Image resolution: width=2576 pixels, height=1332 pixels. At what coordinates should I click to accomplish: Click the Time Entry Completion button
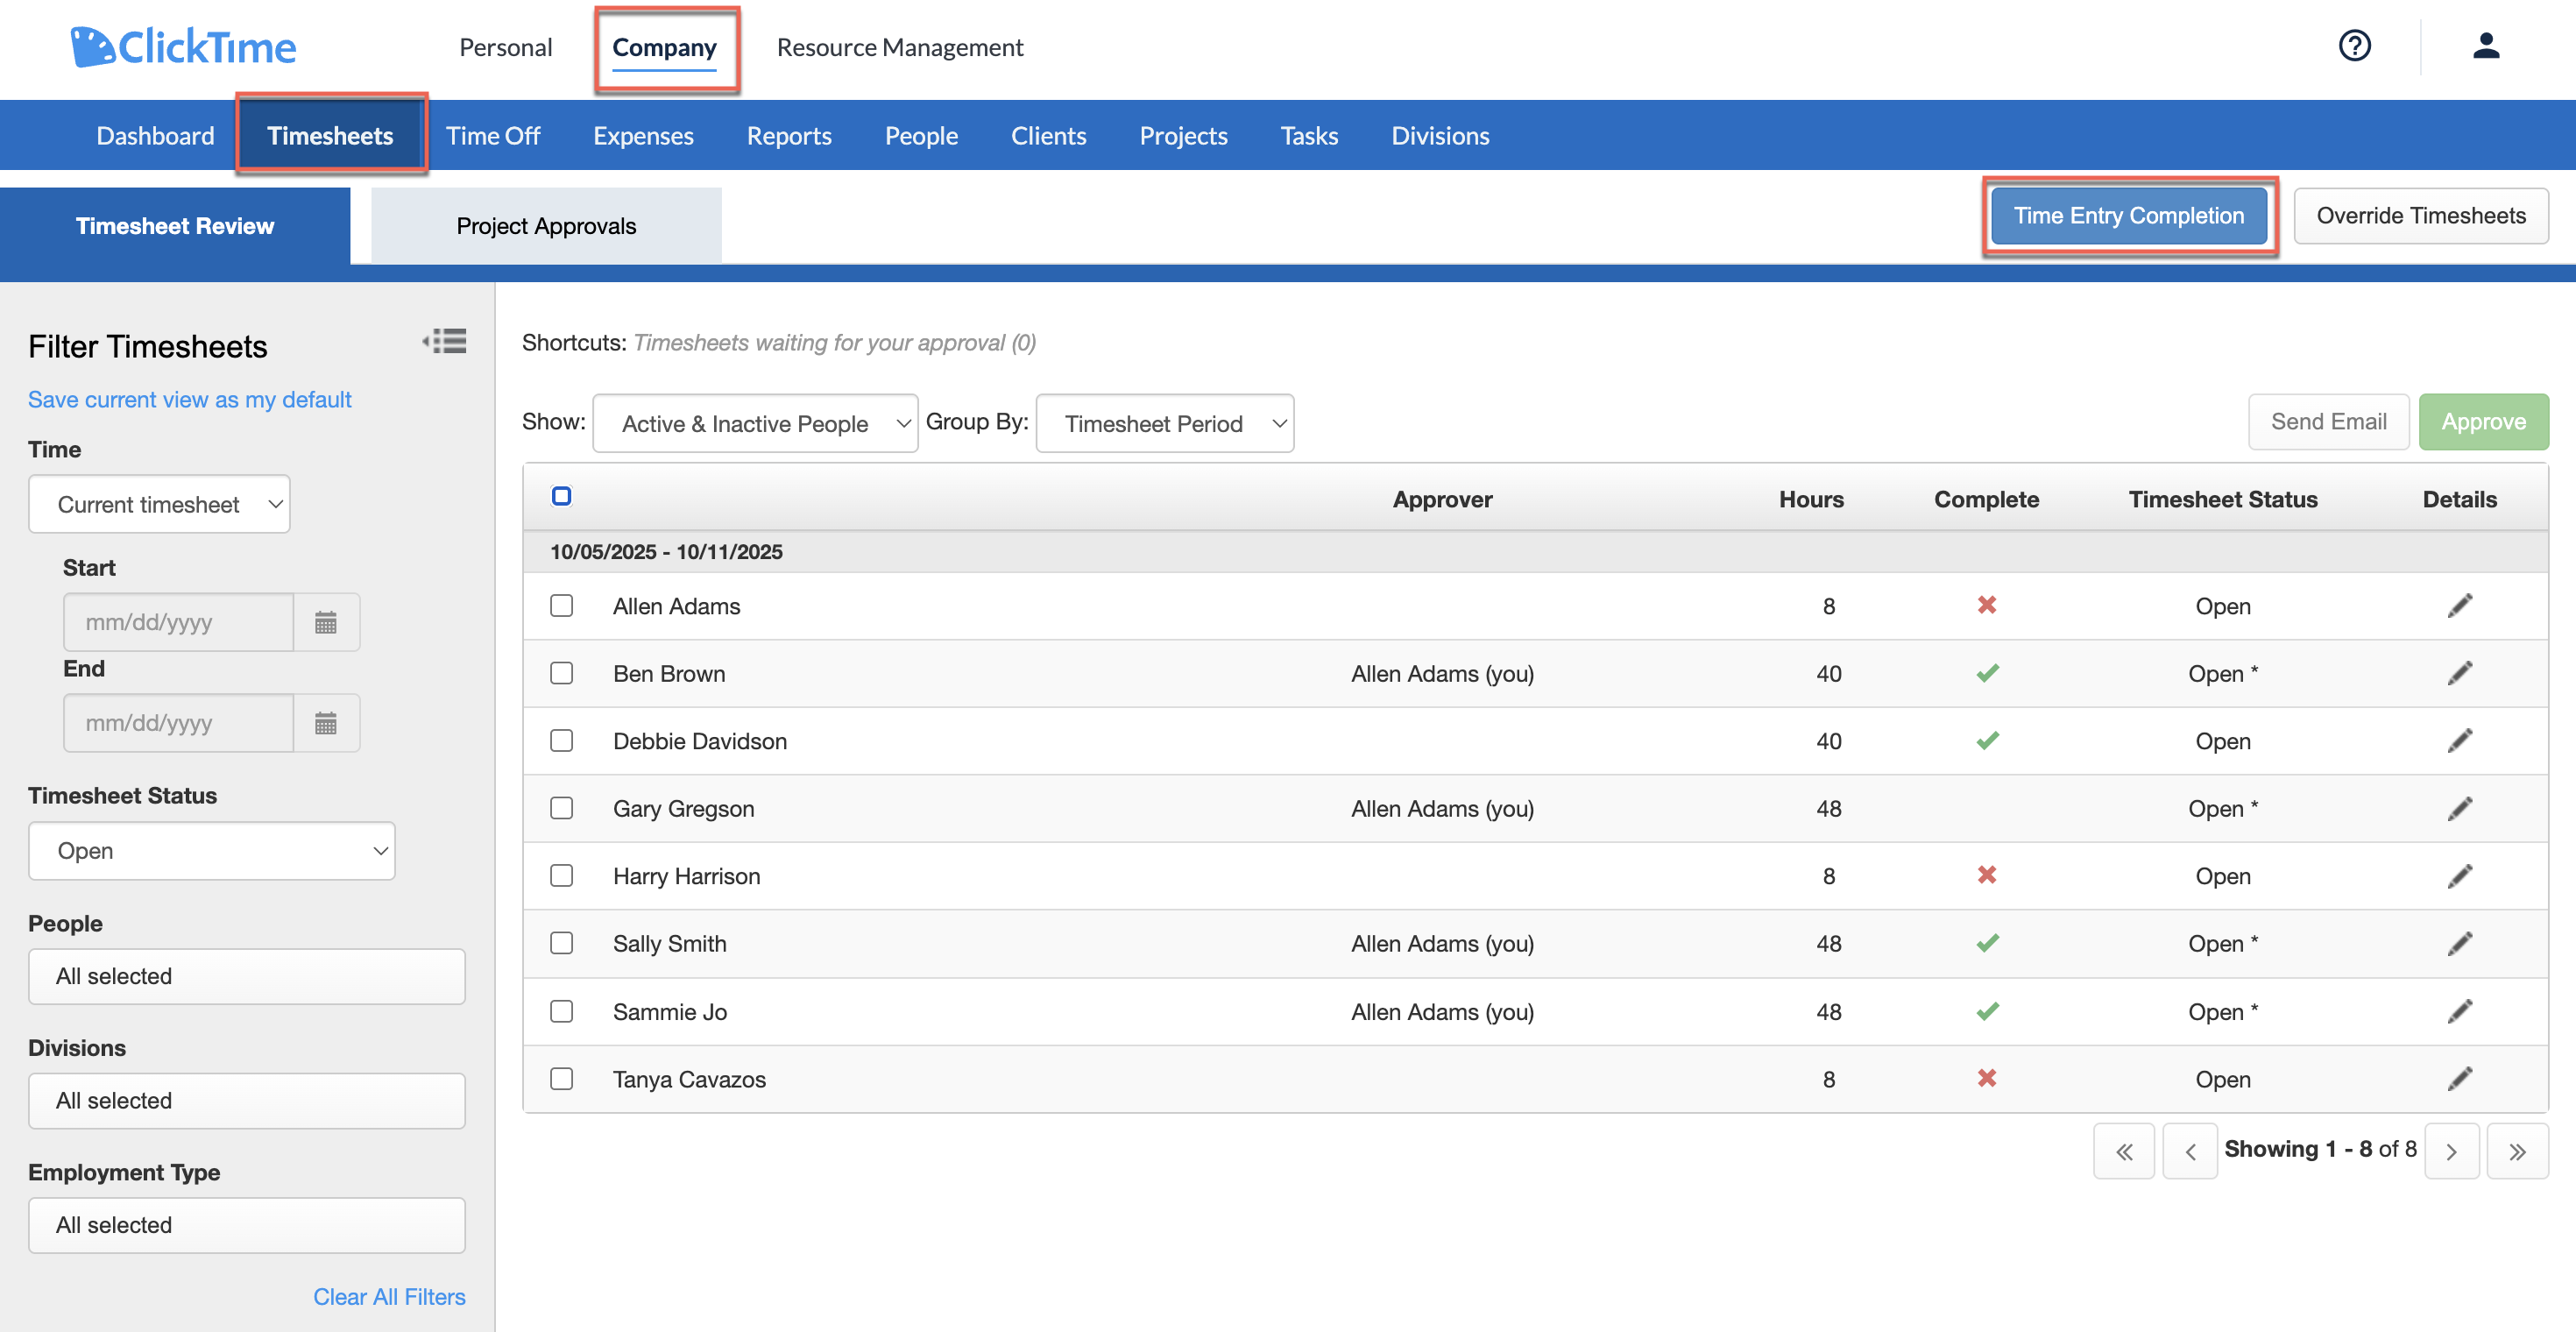click(2129, 215)
